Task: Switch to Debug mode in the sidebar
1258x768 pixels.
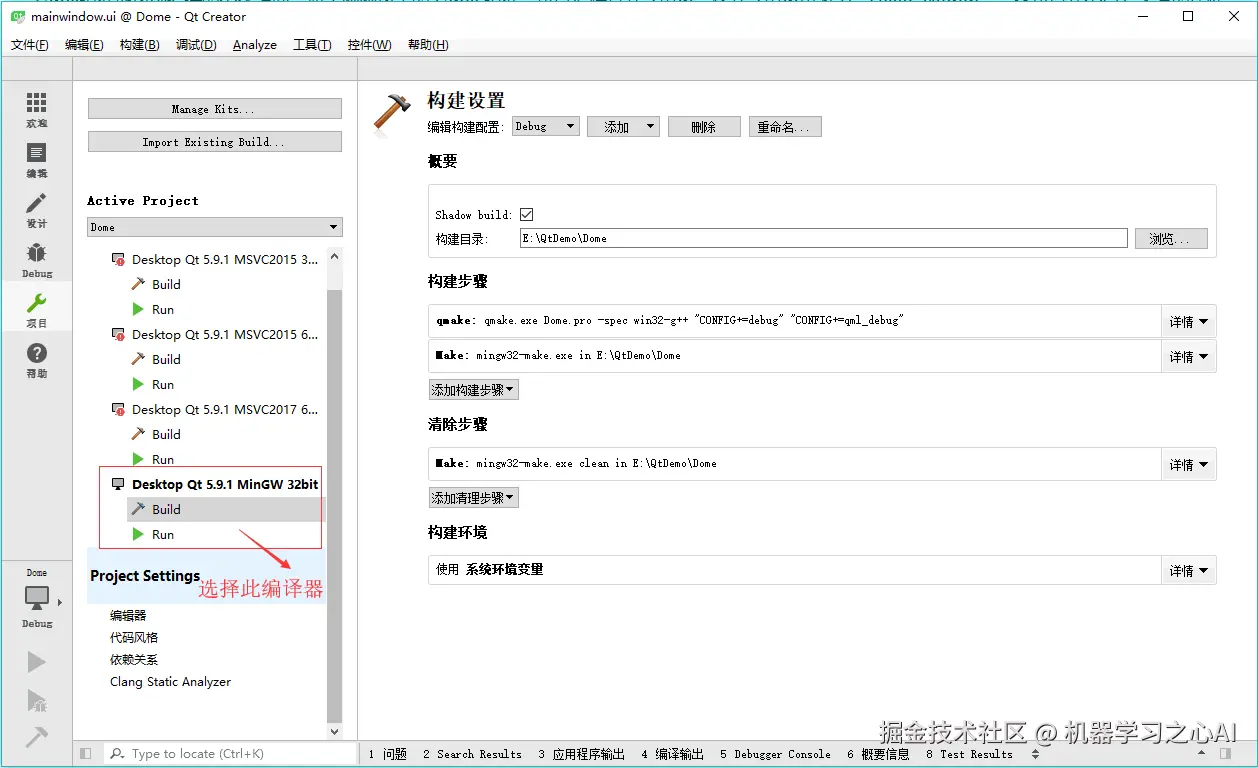Action: [x=36, y=258]
